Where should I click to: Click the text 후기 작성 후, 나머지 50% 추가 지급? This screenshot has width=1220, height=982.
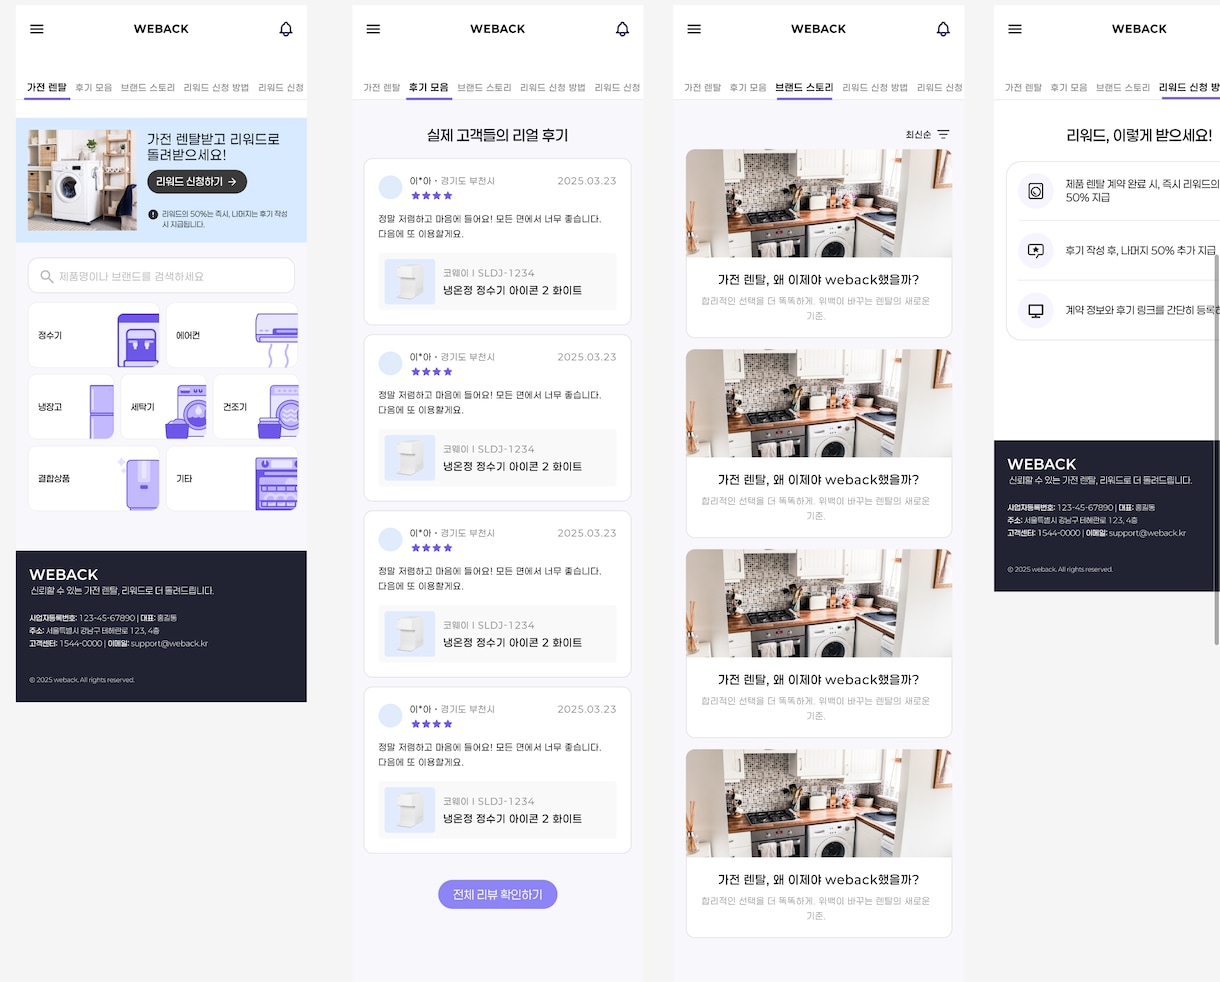1141,250
